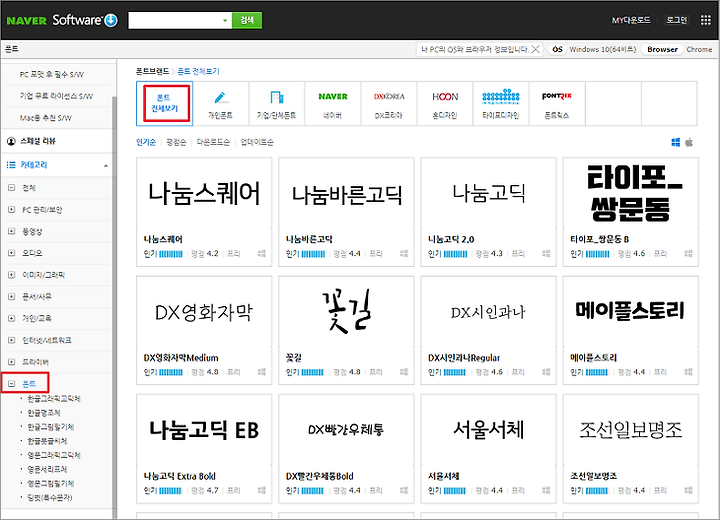Expand the 이미지/그래픽 category
The image size is (720, 520).
(11, 275)
